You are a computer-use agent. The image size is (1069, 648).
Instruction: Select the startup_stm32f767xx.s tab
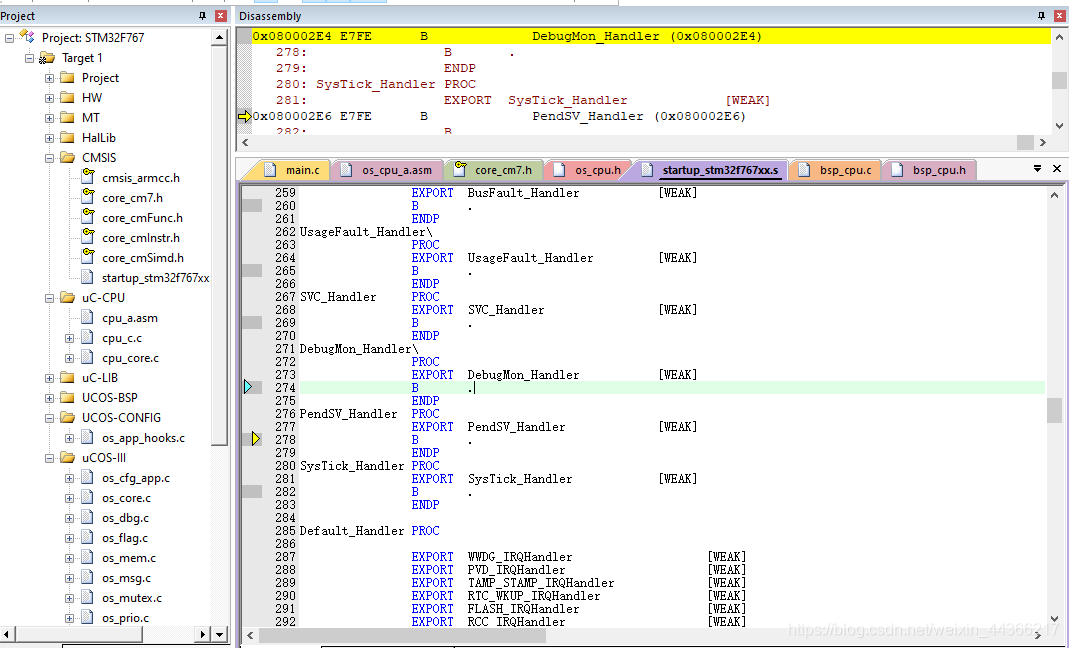712,170
